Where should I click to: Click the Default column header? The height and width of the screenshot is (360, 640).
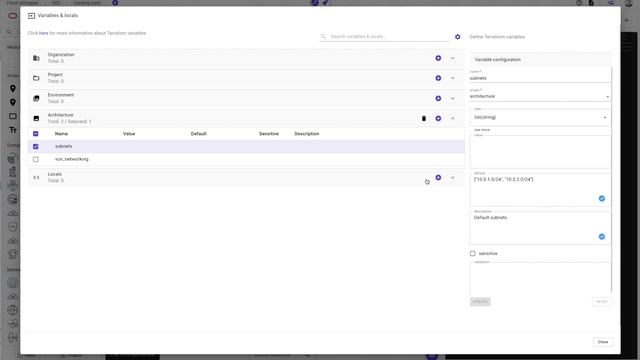coord(199,134)
